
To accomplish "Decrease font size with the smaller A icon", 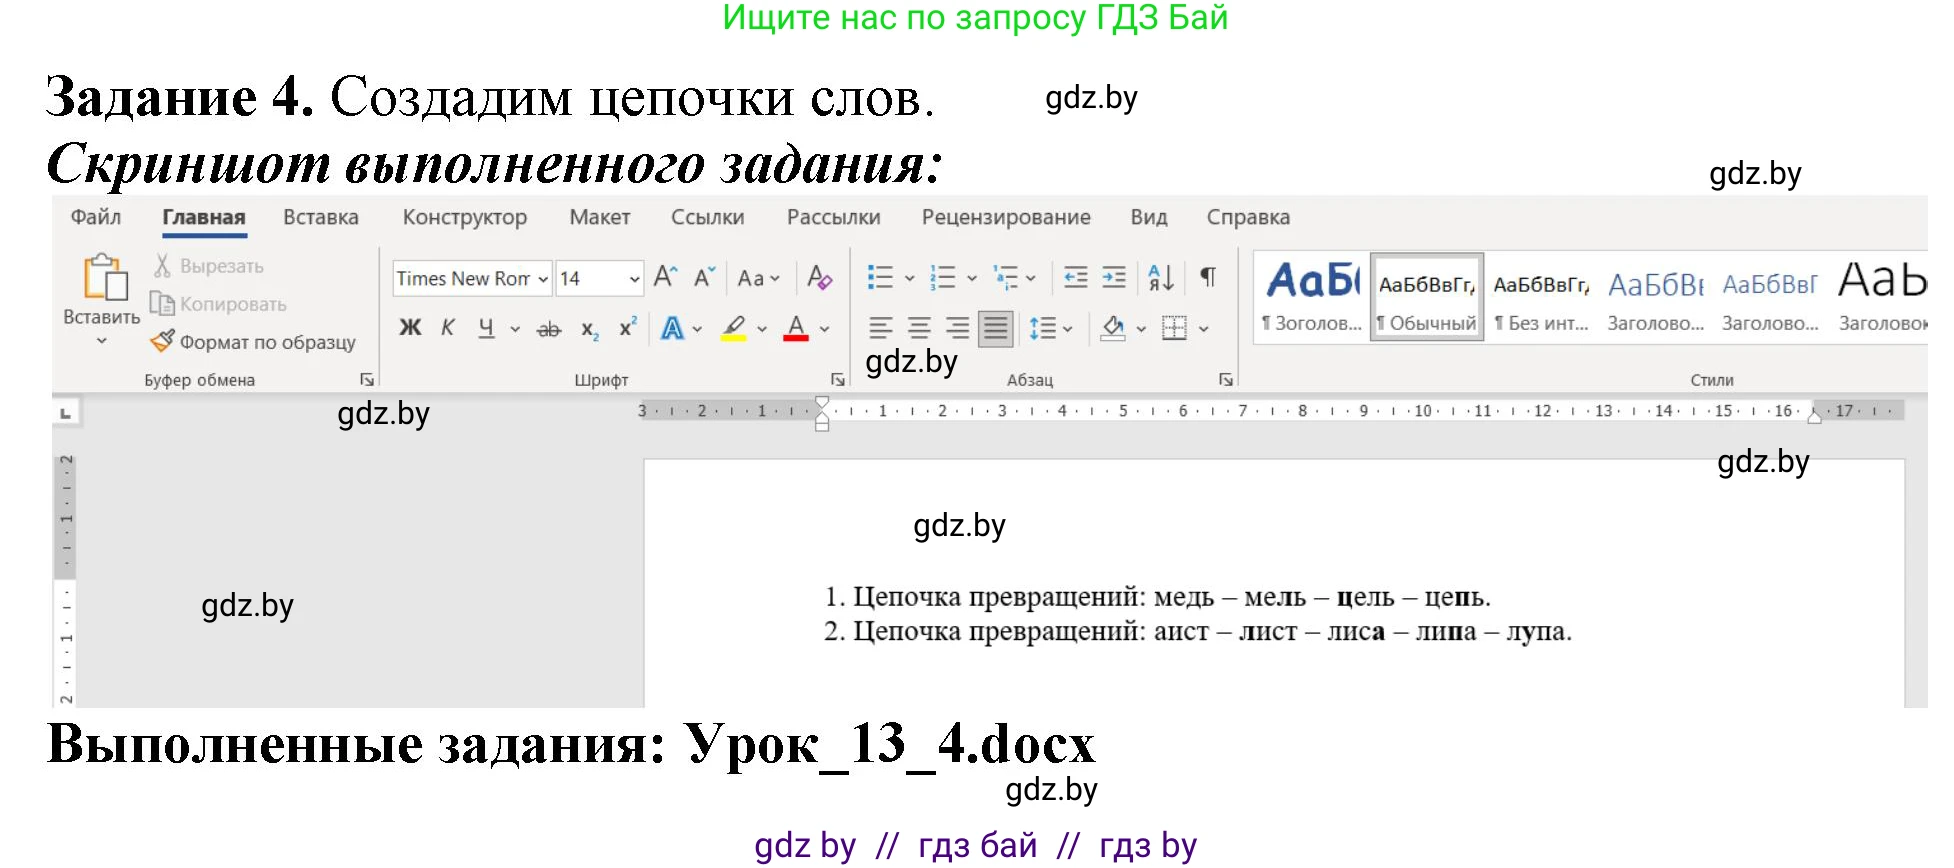I will (x=704, y=277).
